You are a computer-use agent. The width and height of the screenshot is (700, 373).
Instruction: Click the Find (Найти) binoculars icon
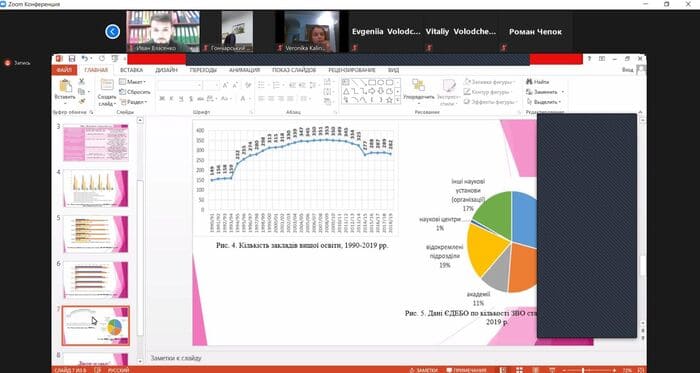pyautogui.click(x=529, y=82)
